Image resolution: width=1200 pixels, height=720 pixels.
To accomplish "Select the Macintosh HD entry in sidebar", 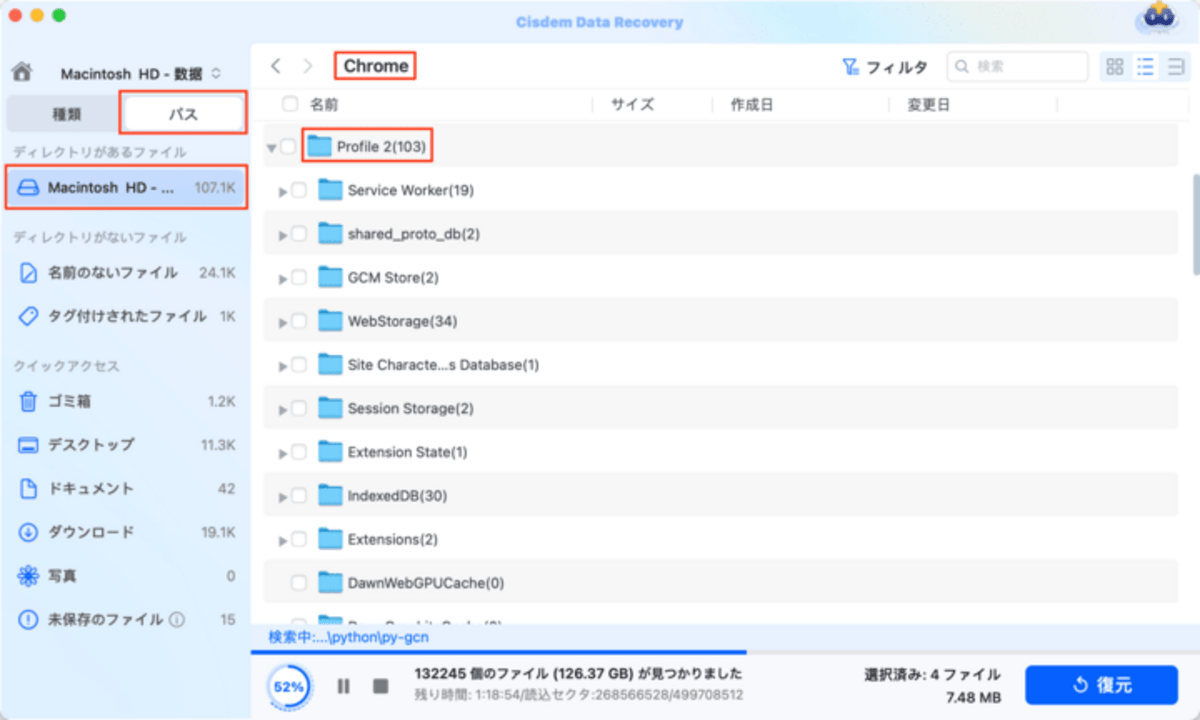I will [126, 187].
